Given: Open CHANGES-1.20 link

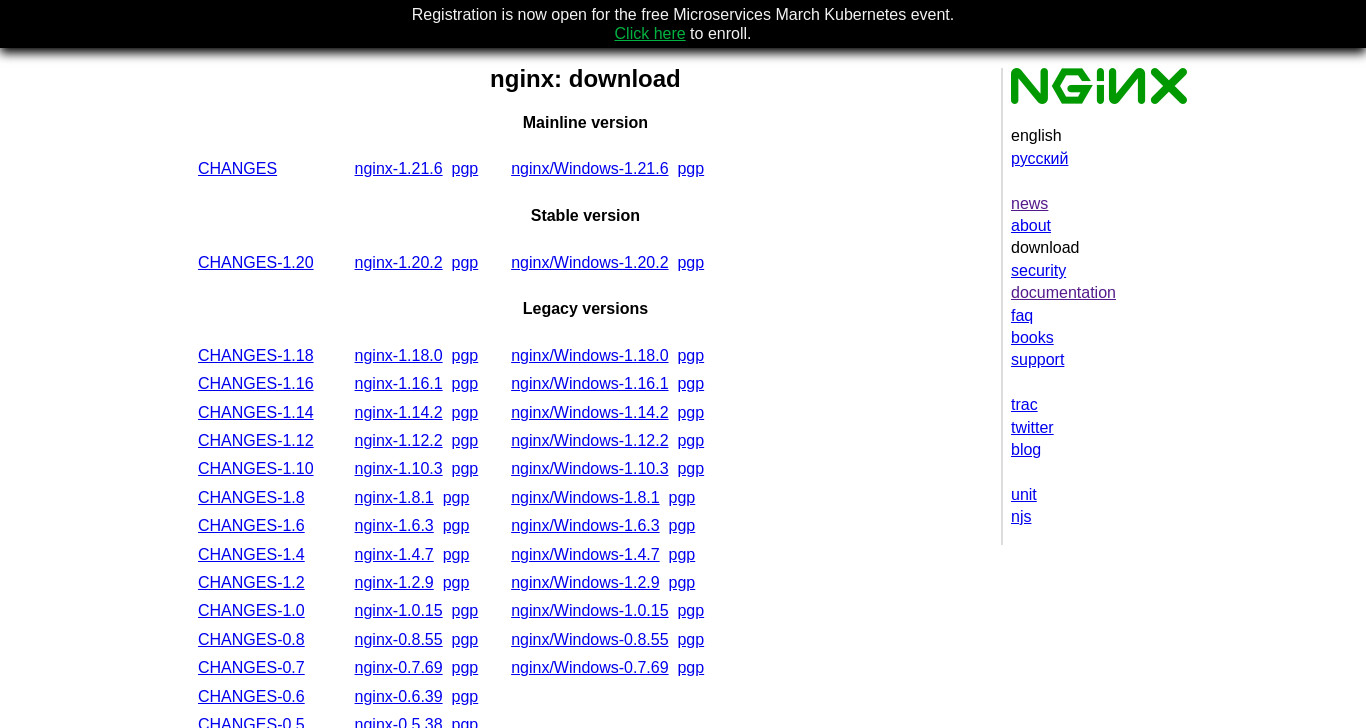Looking at the screenshot, I should click(256, 263).
